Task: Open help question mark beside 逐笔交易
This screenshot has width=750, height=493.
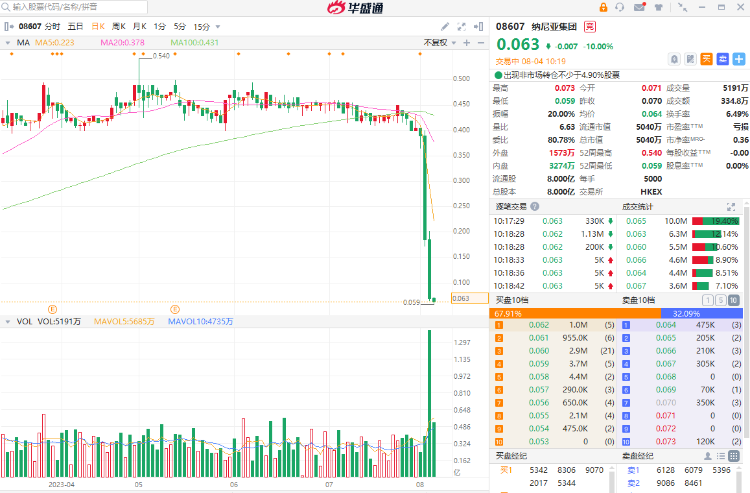Action: click(535, 207)
